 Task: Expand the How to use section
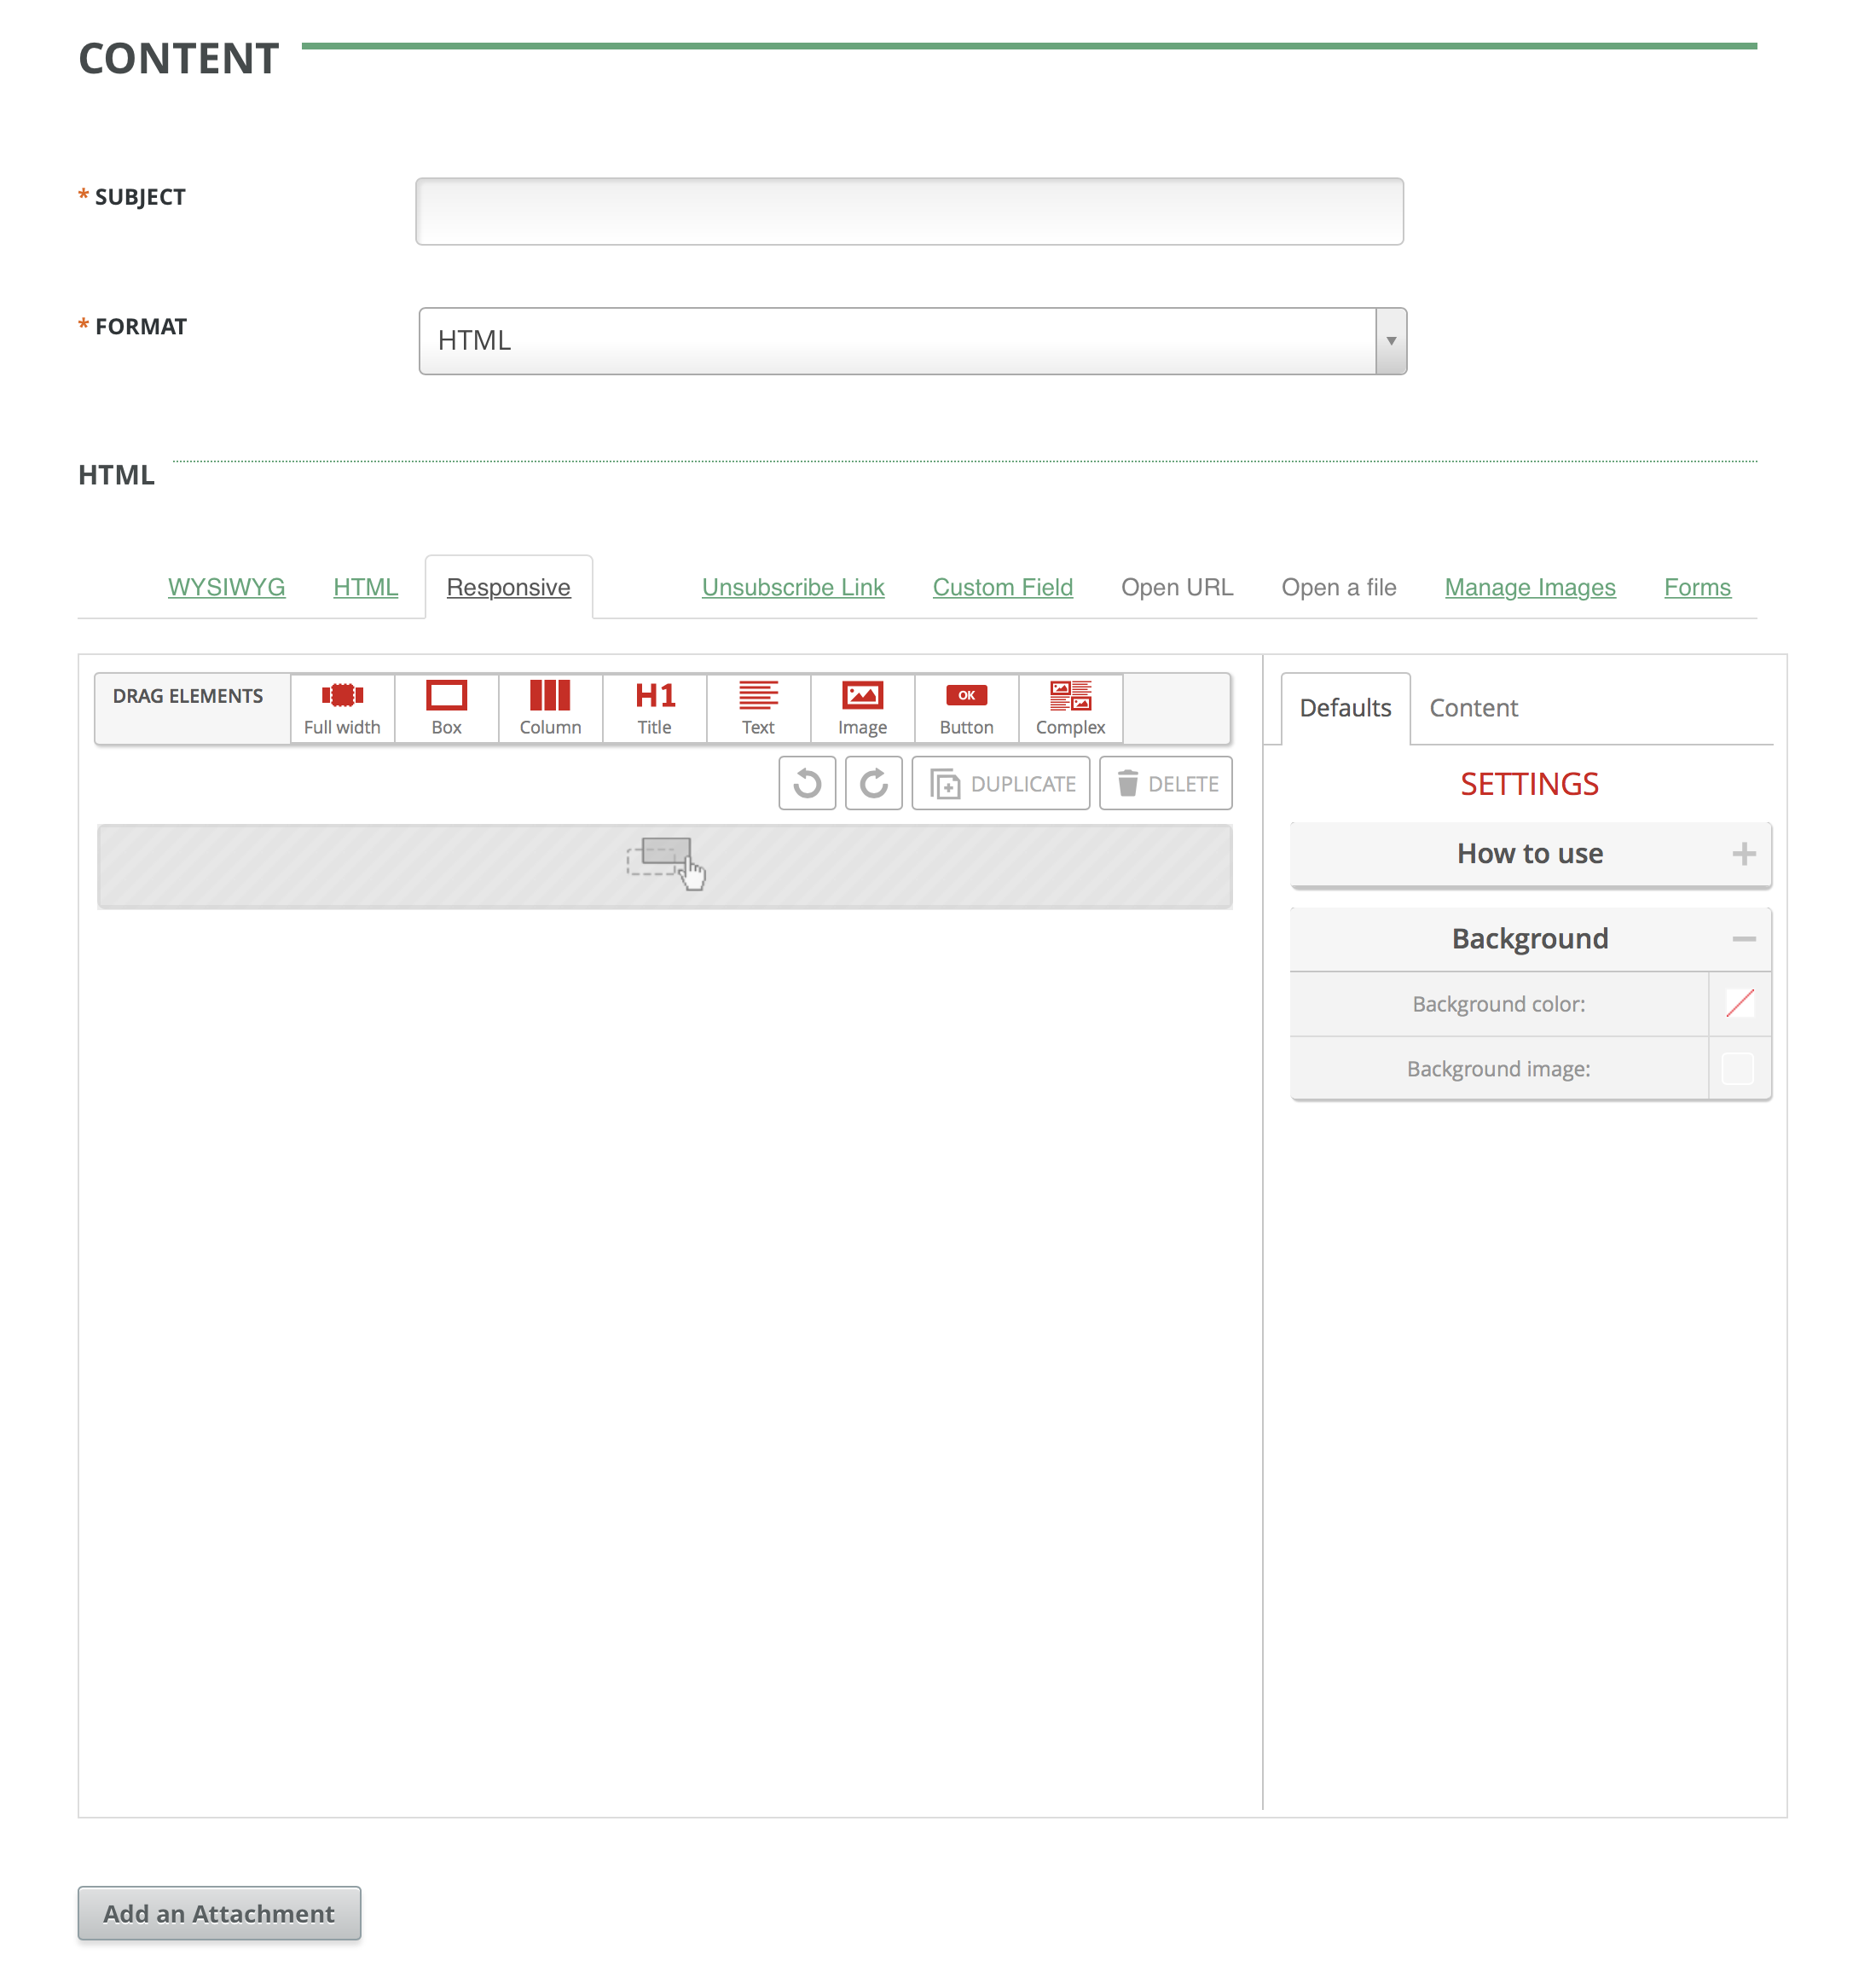pyautogui.click(x=1745, y=854)
